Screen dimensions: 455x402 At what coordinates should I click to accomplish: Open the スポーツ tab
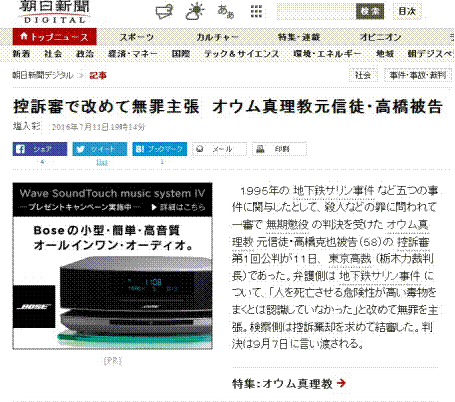(x=137, y=37)
